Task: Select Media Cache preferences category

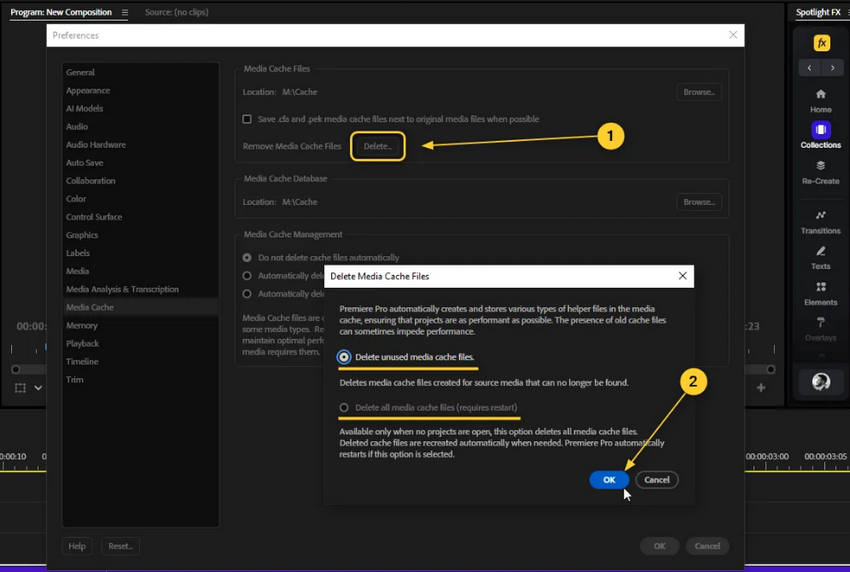Action: 140,307
